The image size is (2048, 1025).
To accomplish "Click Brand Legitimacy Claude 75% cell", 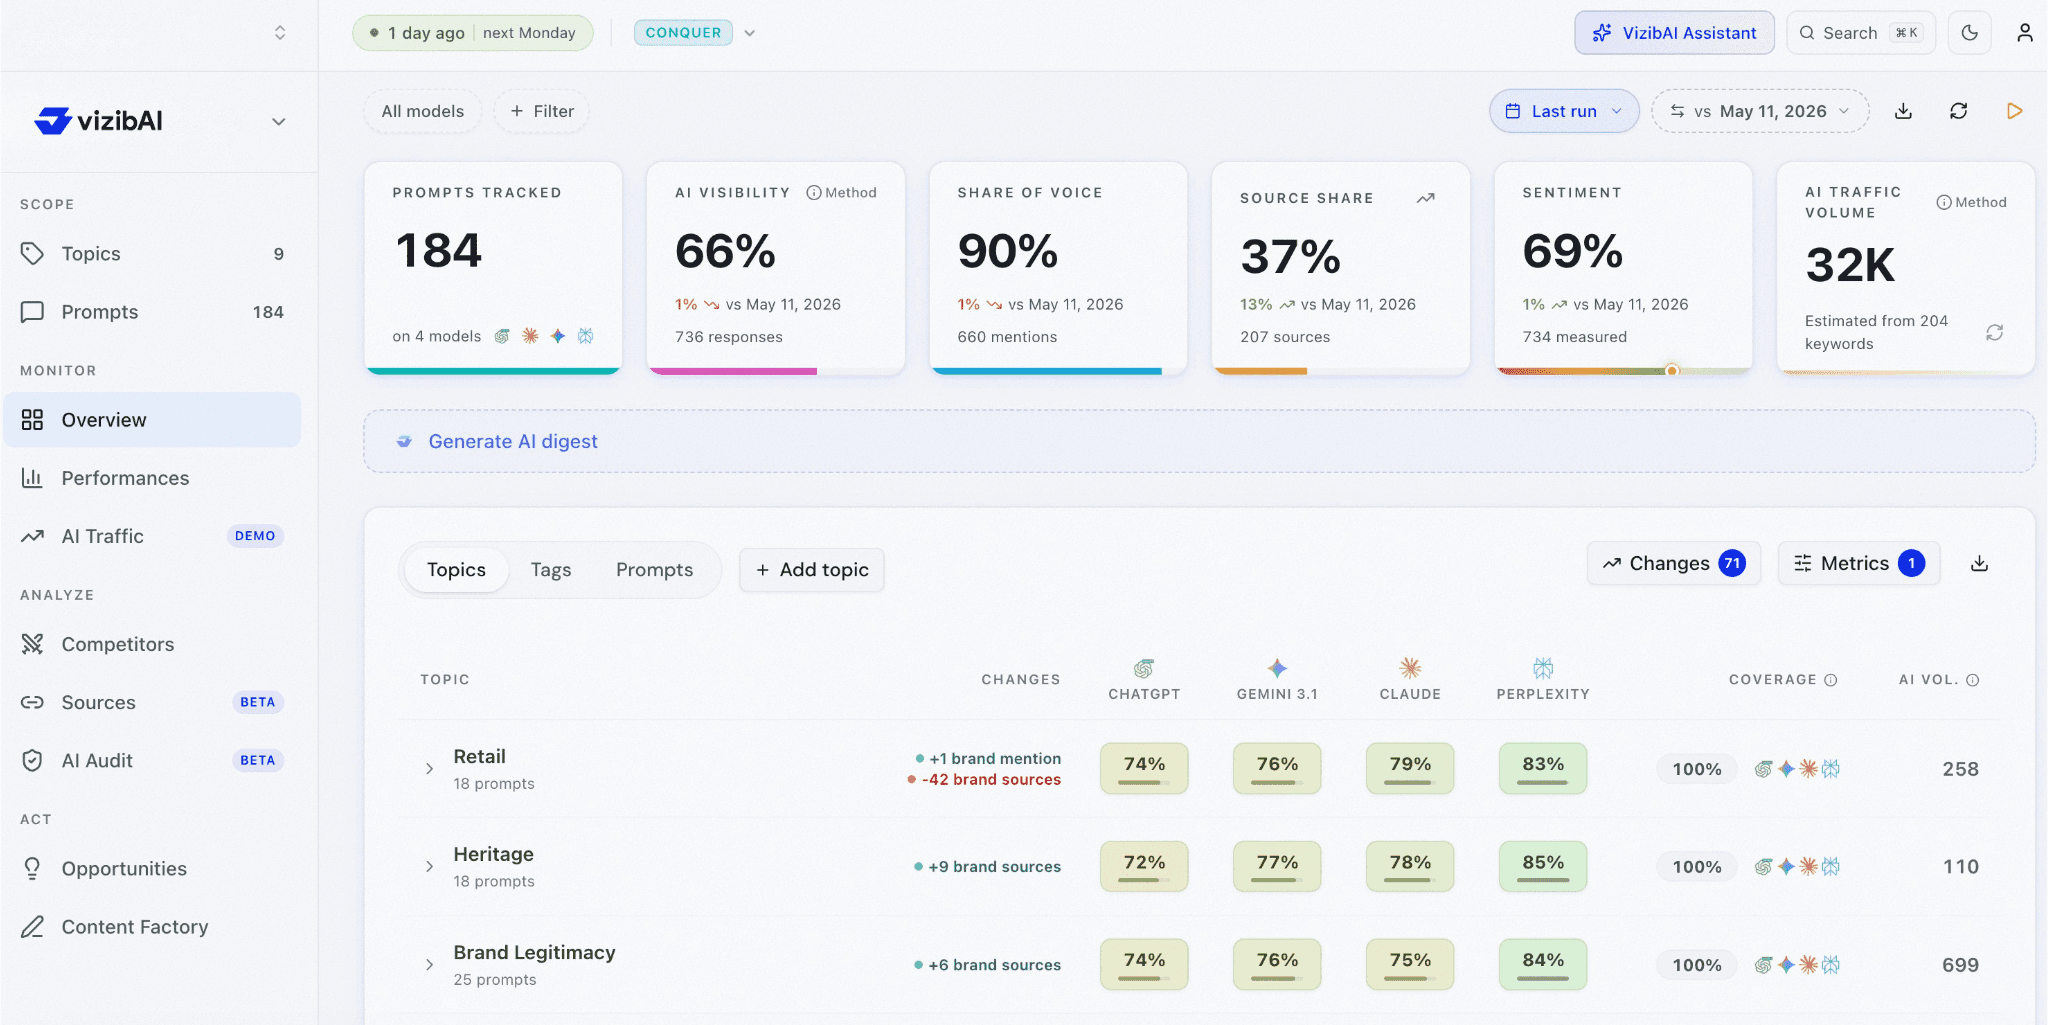I will (1410, 965).
